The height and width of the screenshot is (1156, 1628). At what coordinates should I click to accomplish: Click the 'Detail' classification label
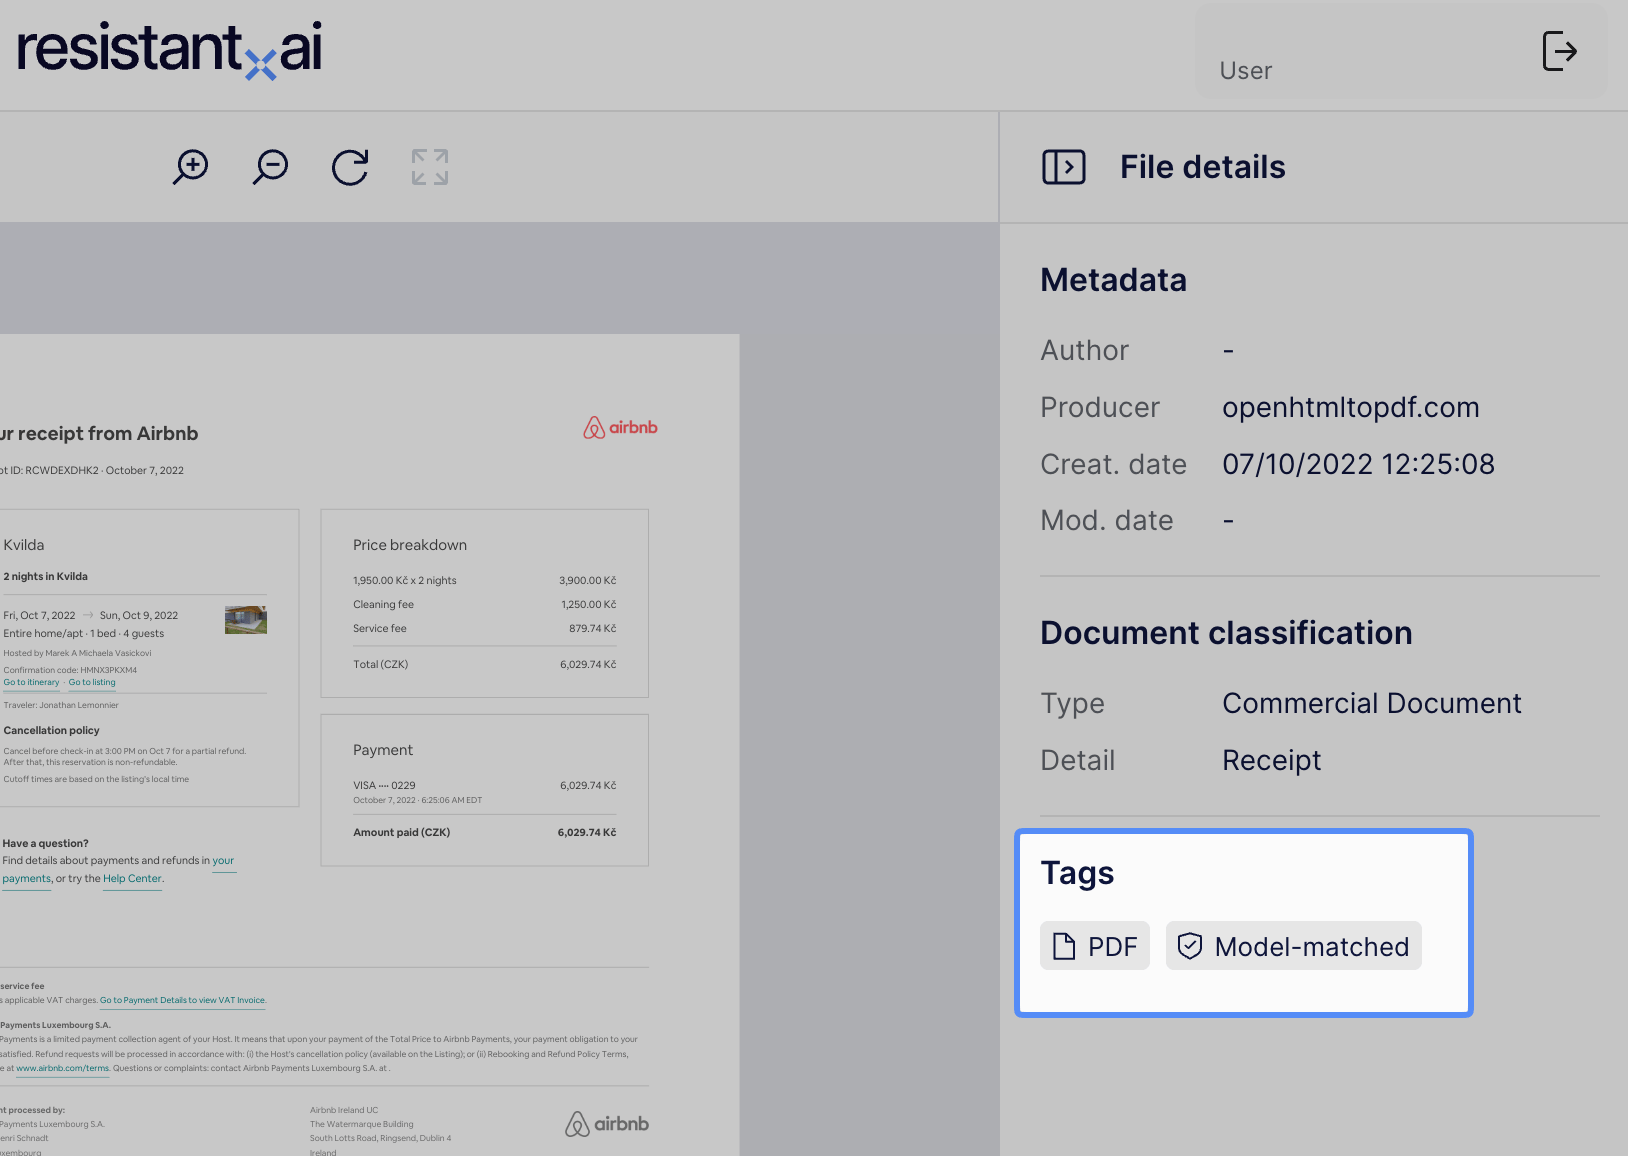click(x=1077, y=760)
